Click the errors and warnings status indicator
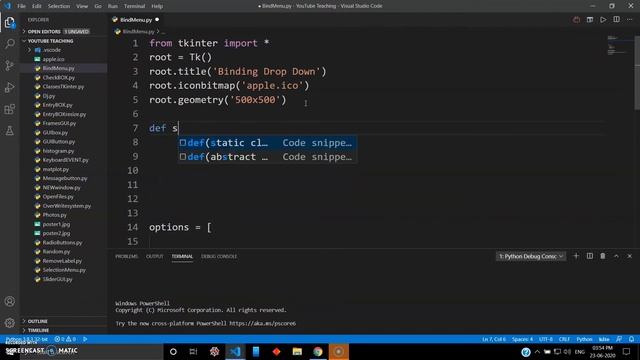640x360 pixels. pyautogui.click(x=65, y=339)
